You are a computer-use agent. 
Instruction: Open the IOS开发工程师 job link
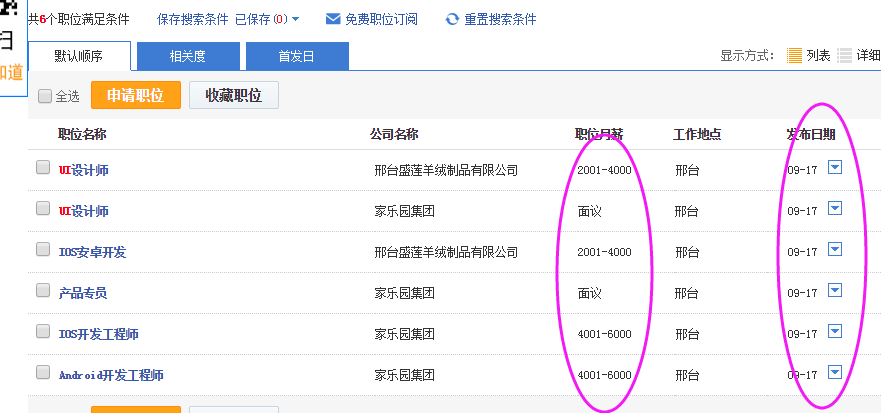pos(99,334)
